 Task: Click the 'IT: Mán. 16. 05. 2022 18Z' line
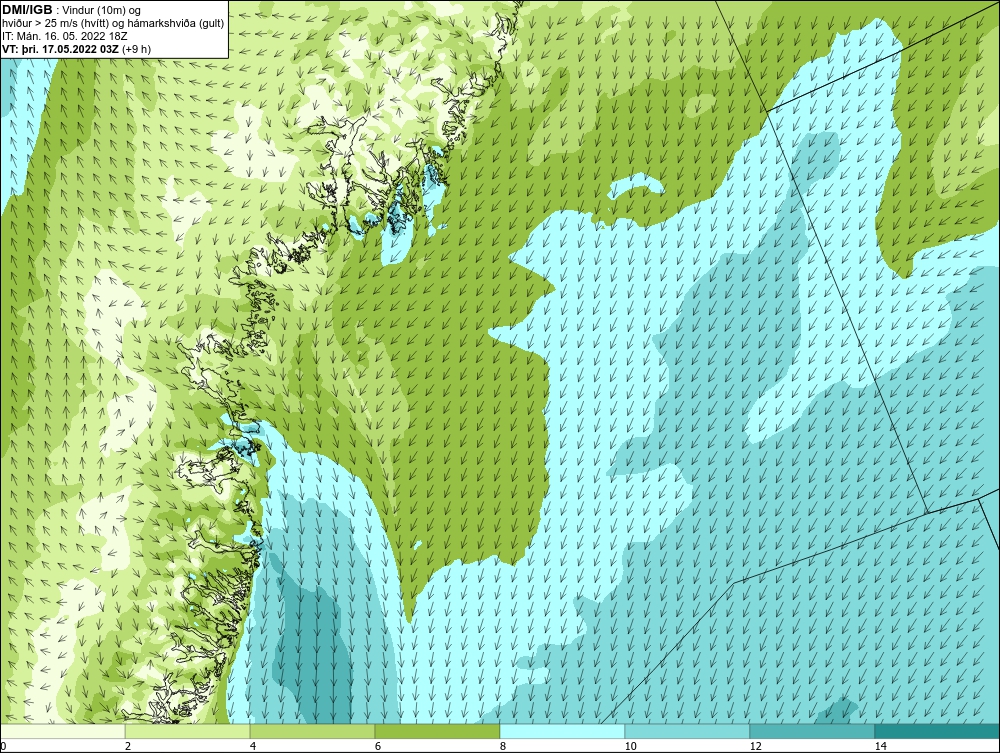tap(64, 36)
